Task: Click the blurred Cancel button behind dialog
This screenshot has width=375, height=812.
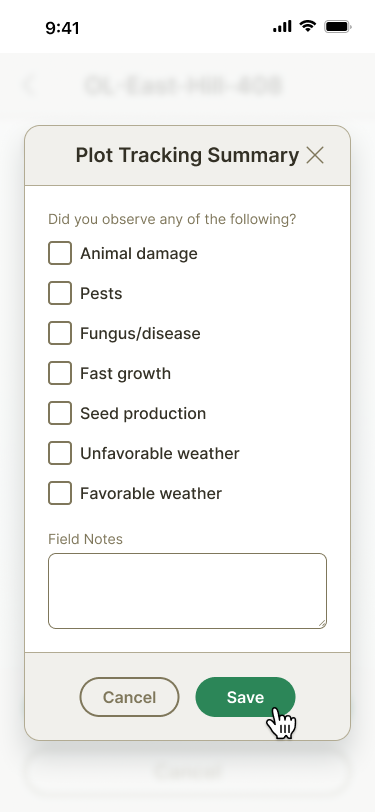Action: pos(188,771)
